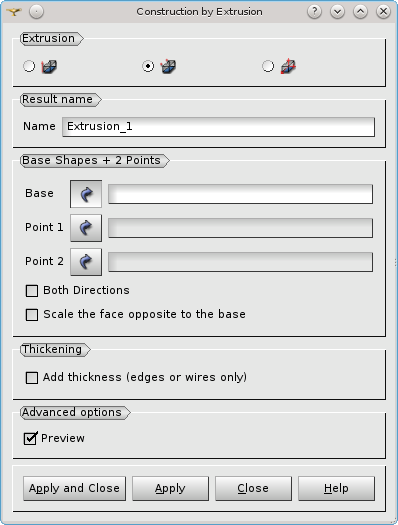Click the Close text button

point(253,489)
